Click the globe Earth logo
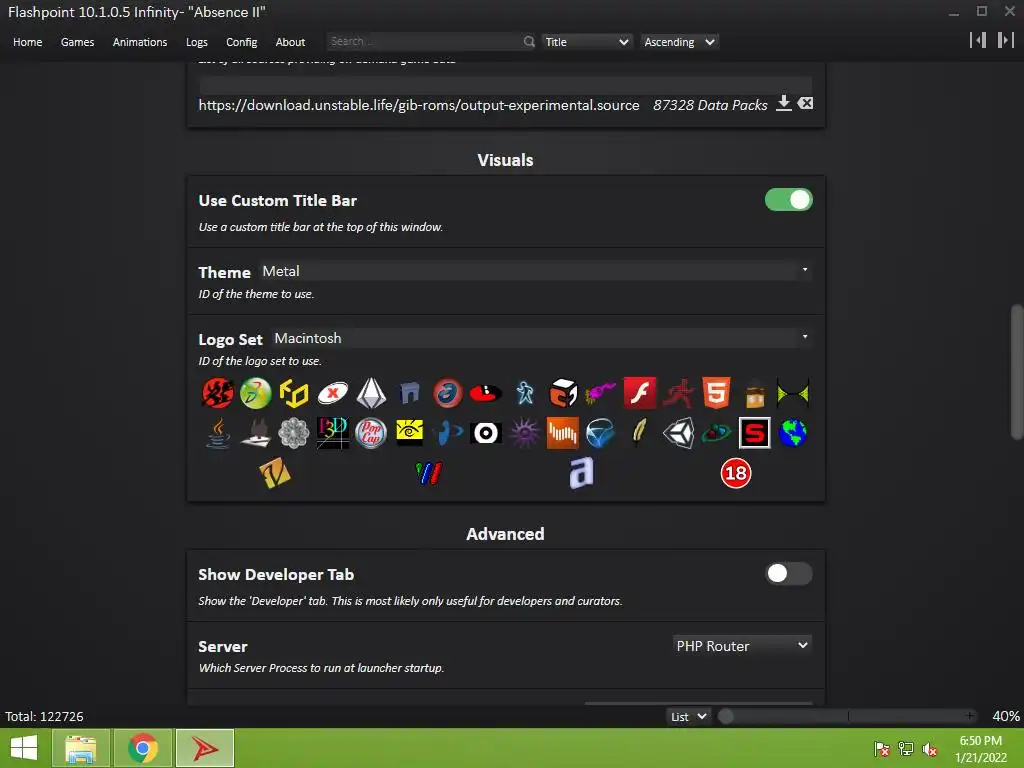 point(792,432)
